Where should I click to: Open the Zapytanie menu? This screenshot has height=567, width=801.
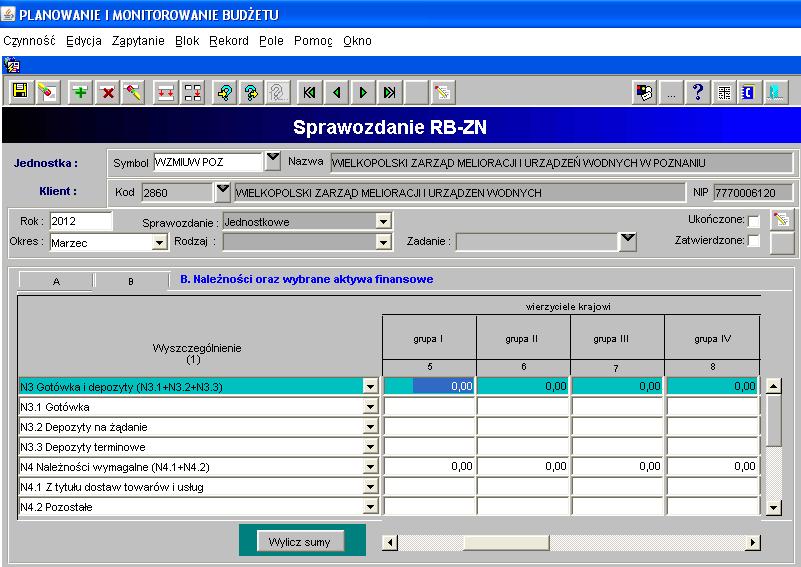138,41
